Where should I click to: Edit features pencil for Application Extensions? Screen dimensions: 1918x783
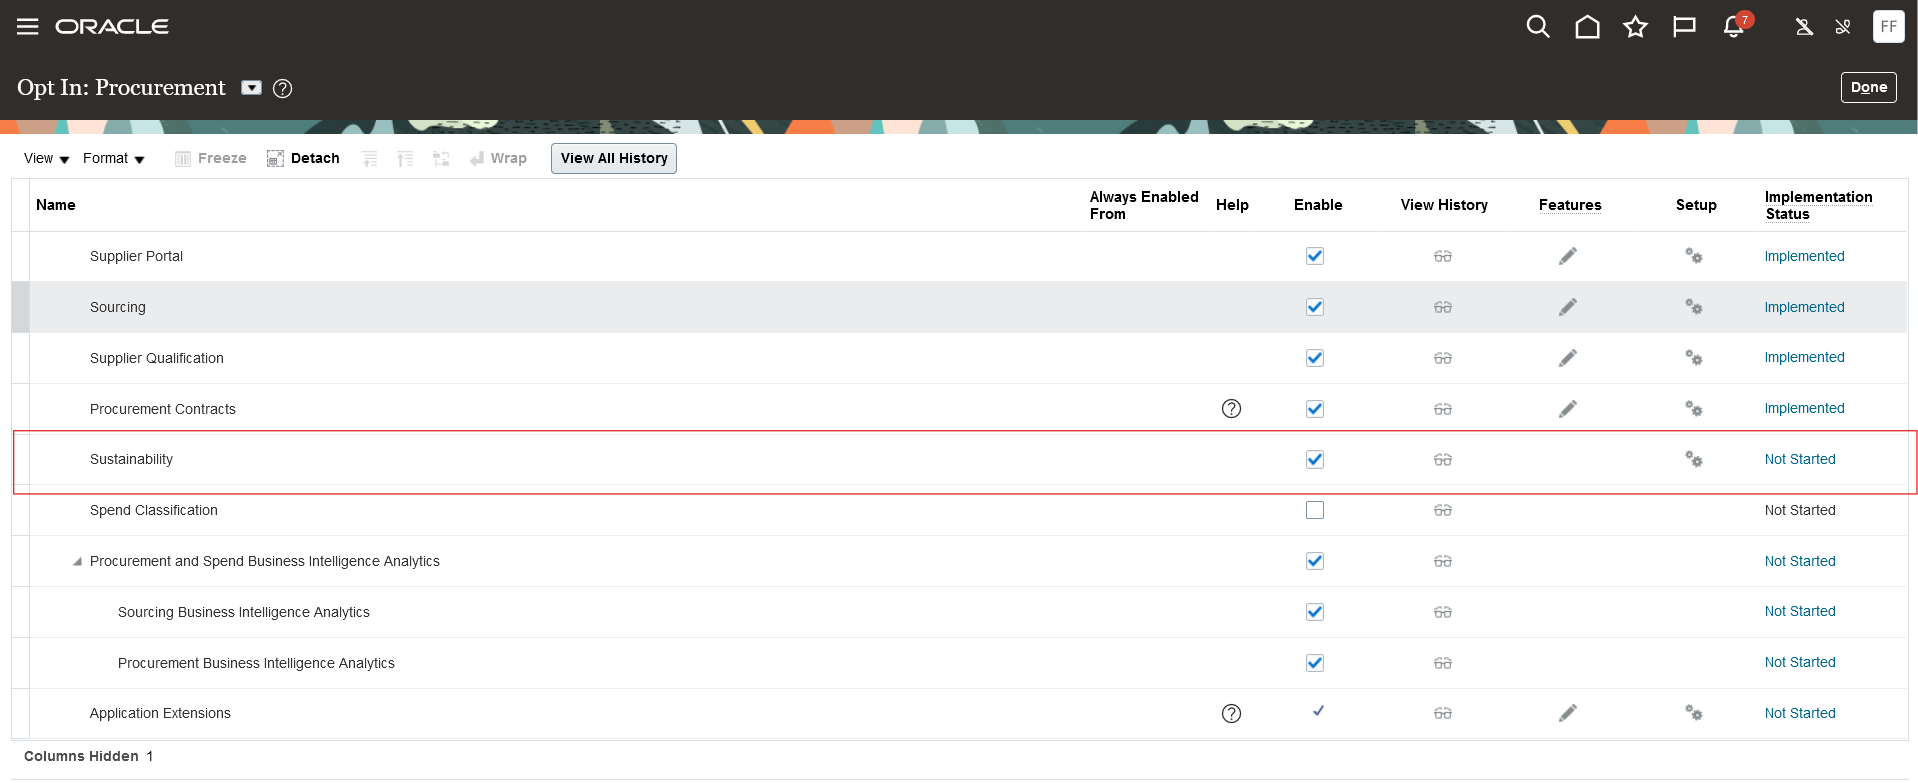pyautogui.click(x=1568, y=713)
